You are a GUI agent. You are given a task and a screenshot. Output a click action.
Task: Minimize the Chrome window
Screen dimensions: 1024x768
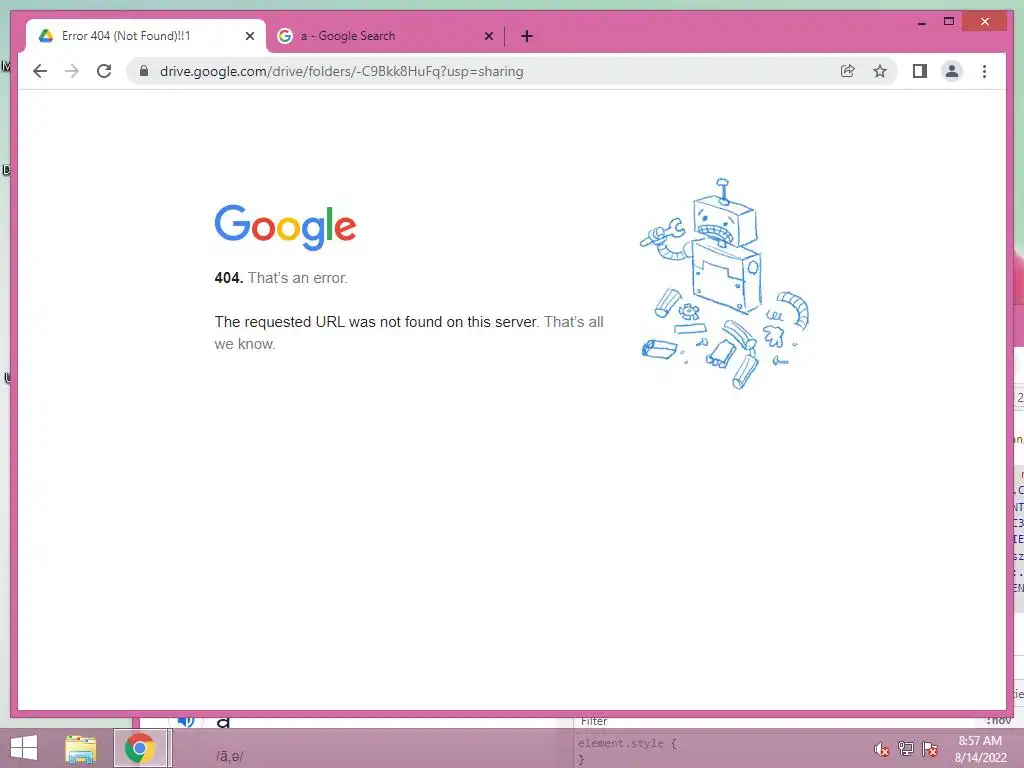922,22
